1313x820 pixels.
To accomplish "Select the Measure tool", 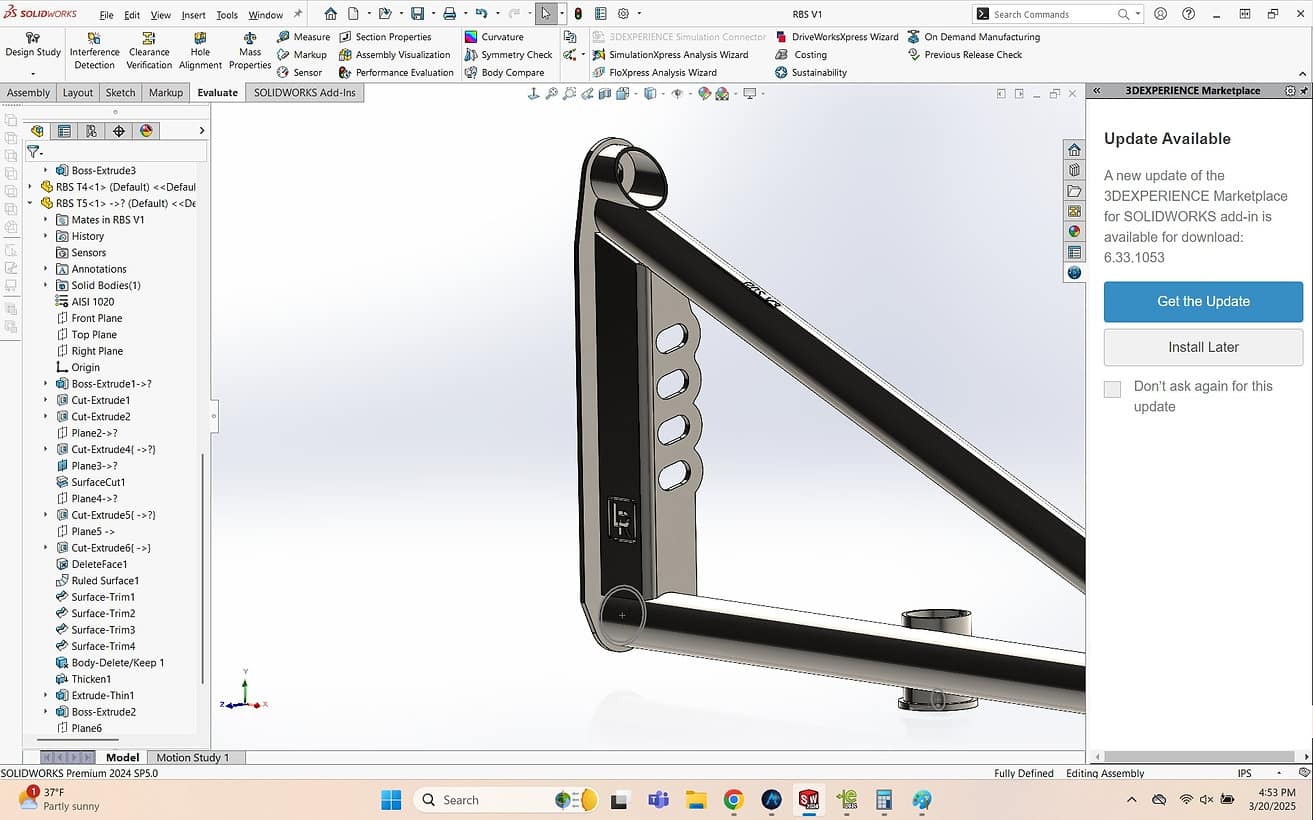I will 303,37.
